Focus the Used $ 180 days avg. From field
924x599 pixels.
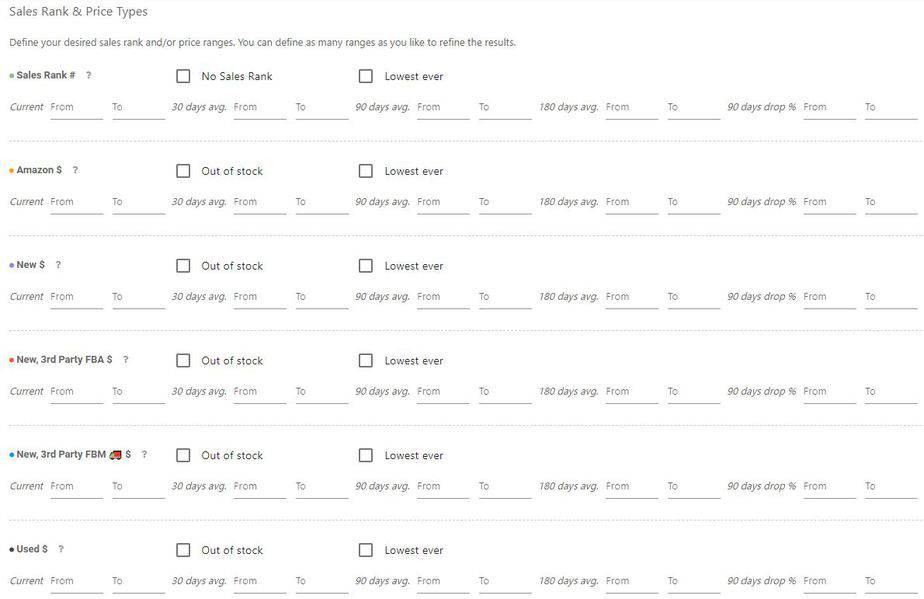tap(632, 582)
